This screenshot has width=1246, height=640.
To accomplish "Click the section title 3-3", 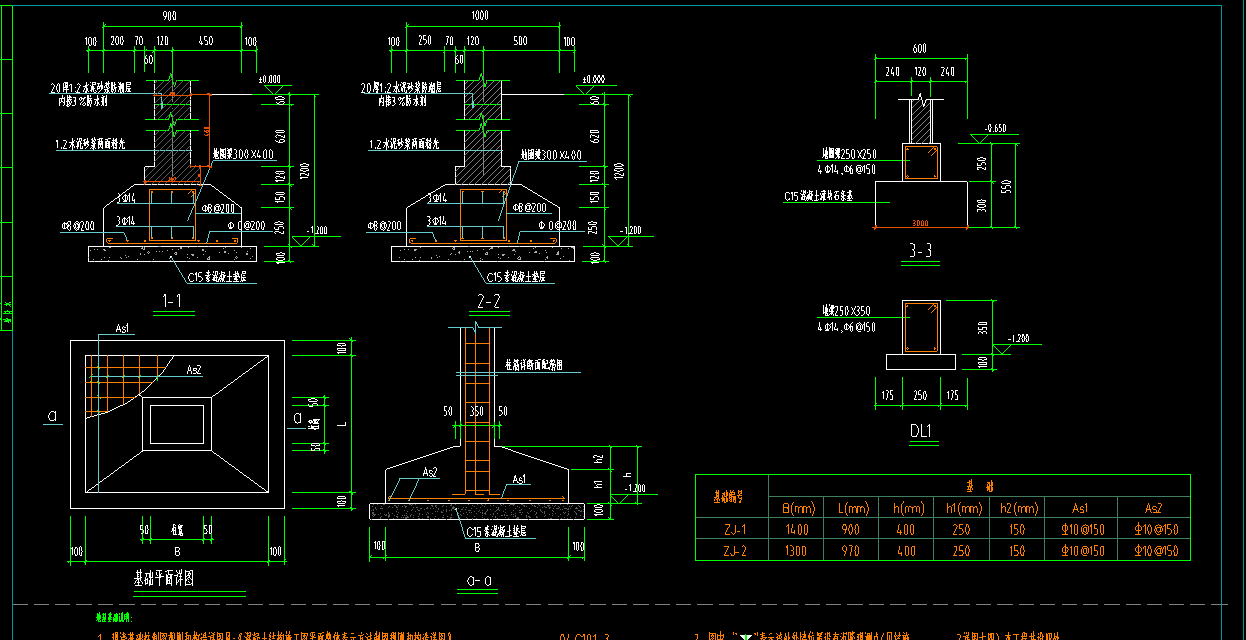I will pyautogui.click(x=921, y=252).
